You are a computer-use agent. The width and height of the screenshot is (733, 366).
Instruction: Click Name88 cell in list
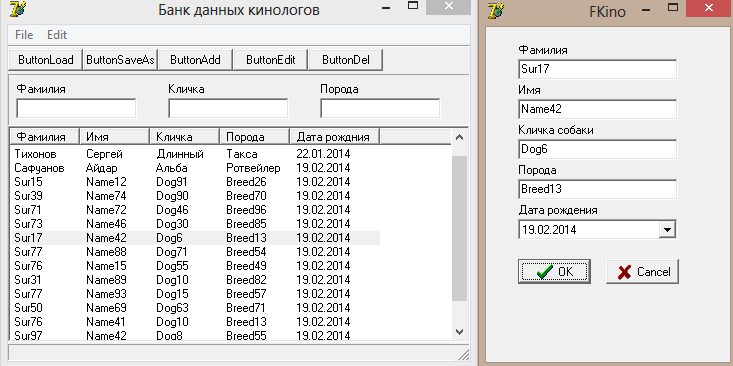[106, 252]
